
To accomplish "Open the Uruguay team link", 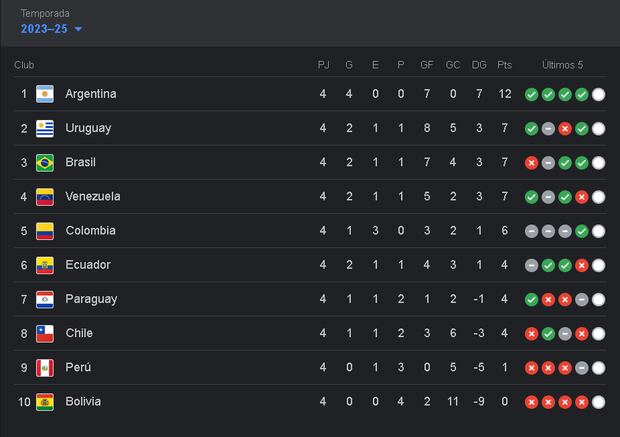I will (88, 128).
